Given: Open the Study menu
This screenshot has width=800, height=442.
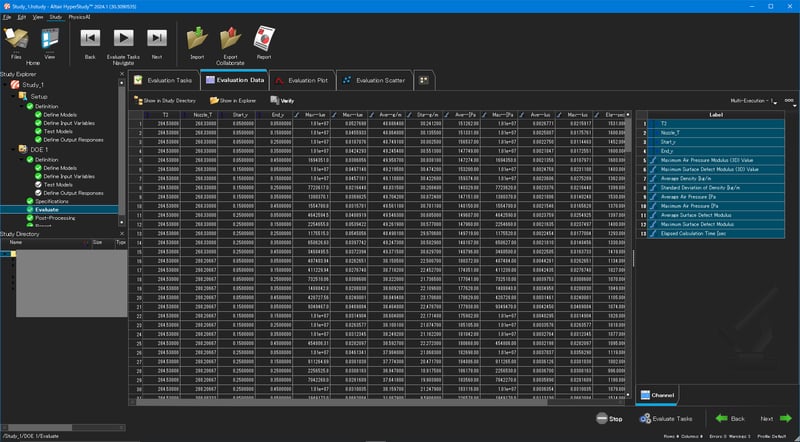Looking at the screenshot, I should 55,17.
